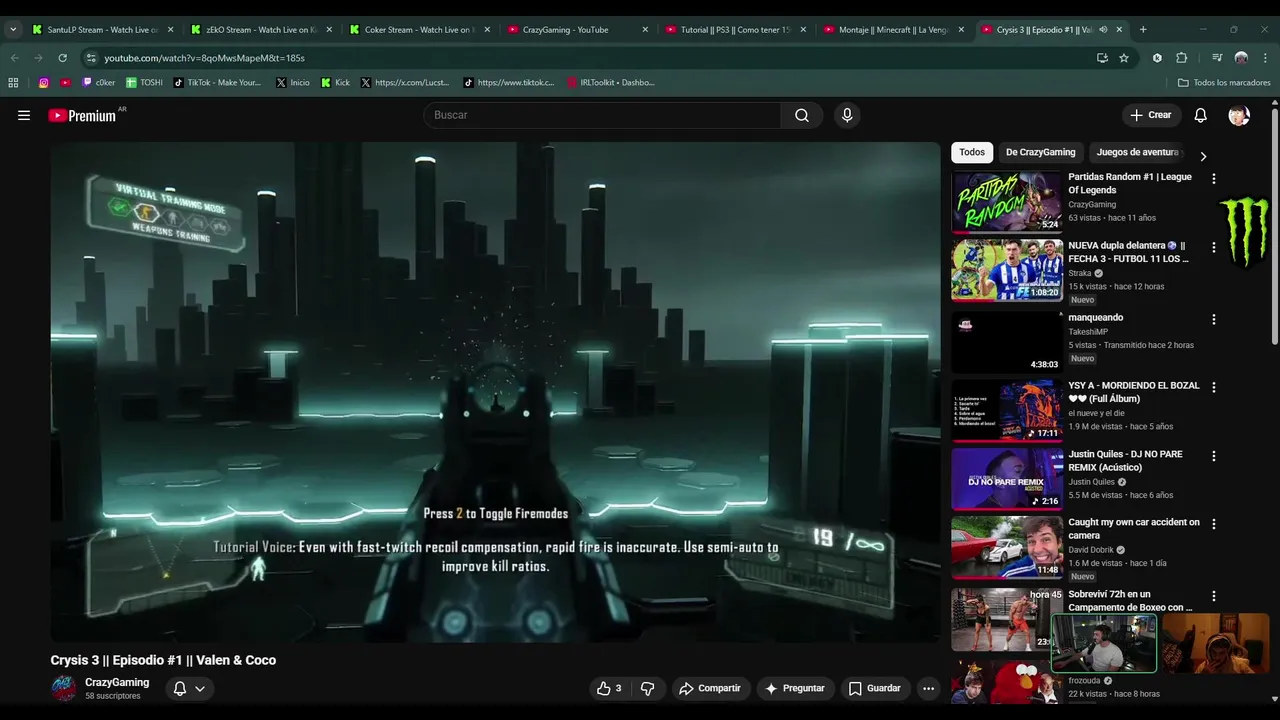Select the Juegos de aventura filter chip
1280x720 pixels.
click(x=1137, y=152)
